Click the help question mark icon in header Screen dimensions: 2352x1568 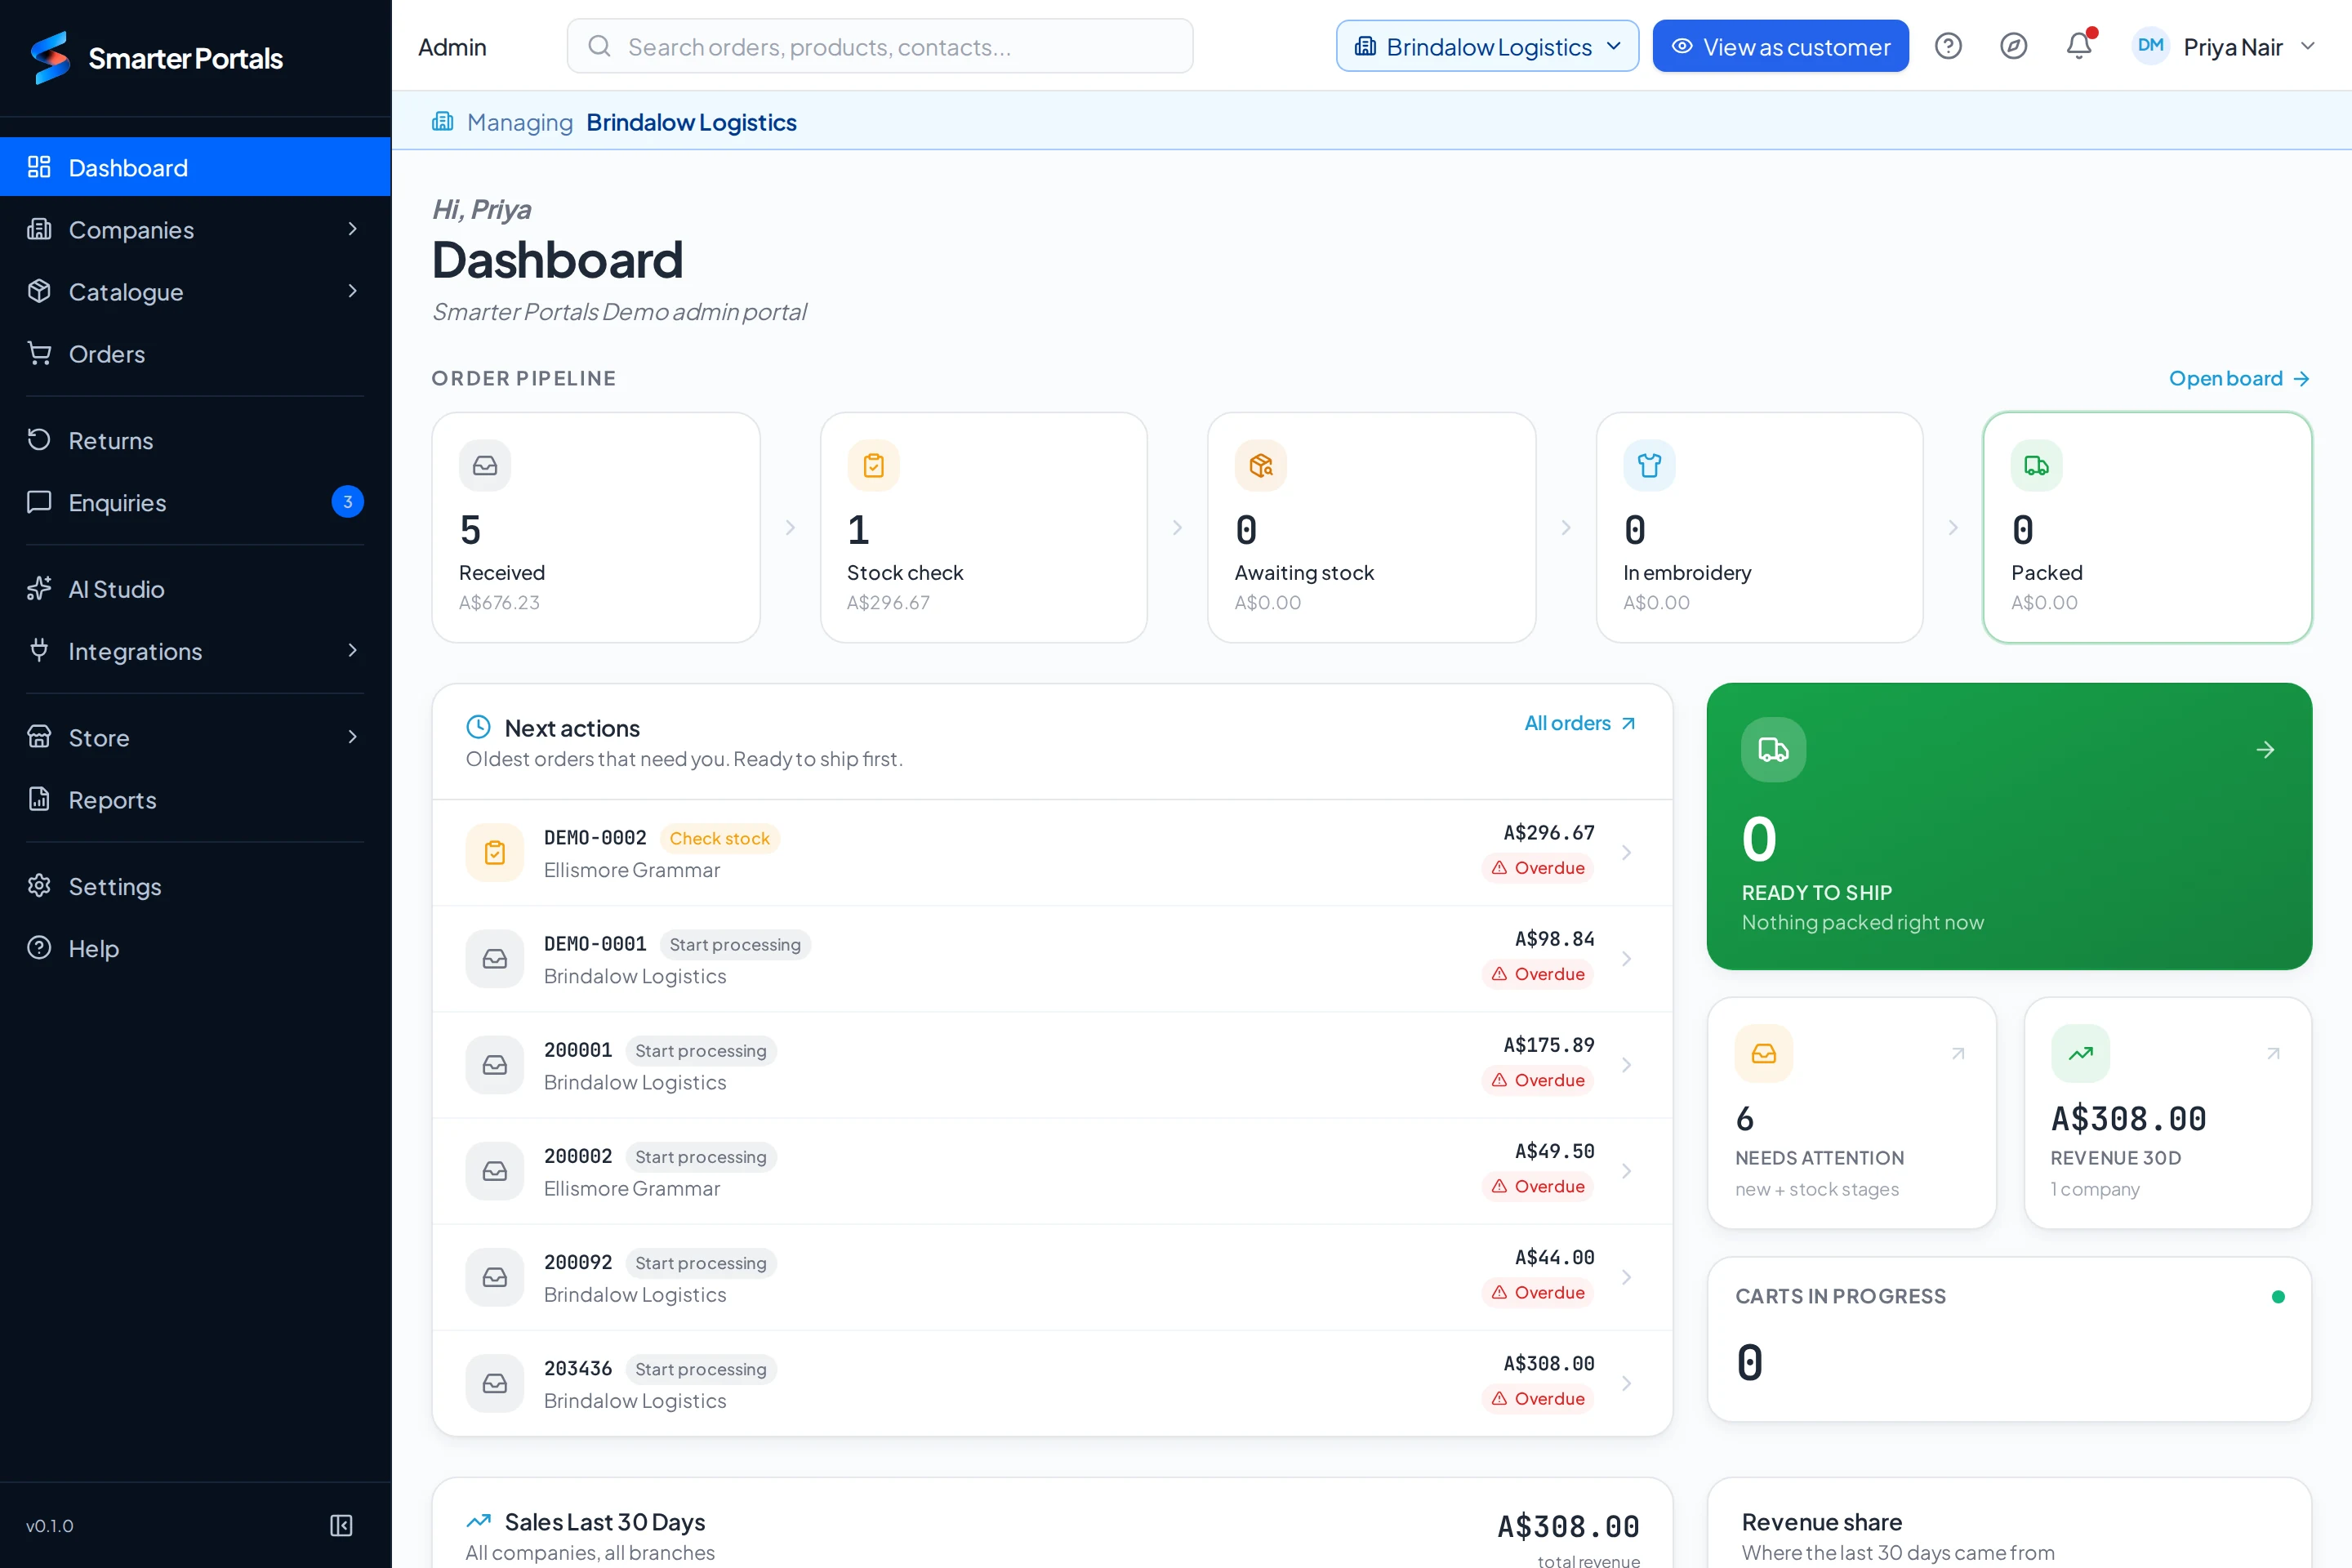tap(1948, 46)
